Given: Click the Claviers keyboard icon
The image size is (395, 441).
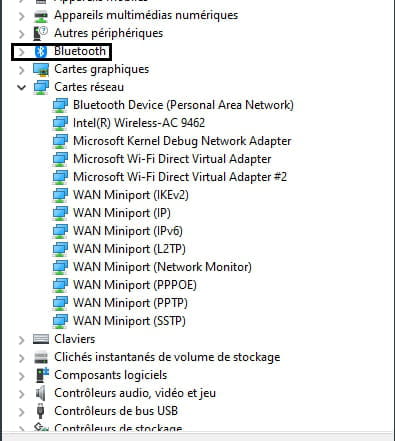Looking at the screenshot, I should coord(41,339).
